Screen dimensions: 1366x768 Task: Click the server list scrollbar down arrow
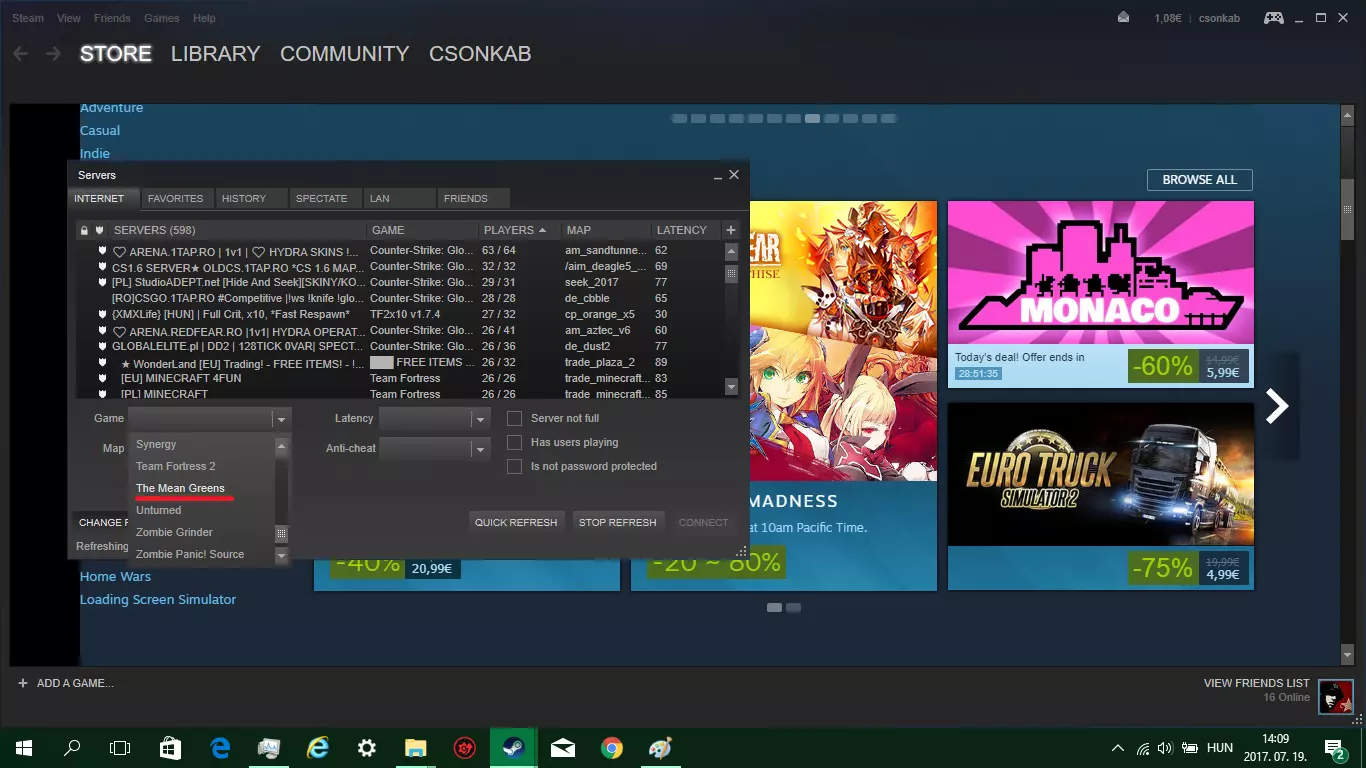(731, 387)
